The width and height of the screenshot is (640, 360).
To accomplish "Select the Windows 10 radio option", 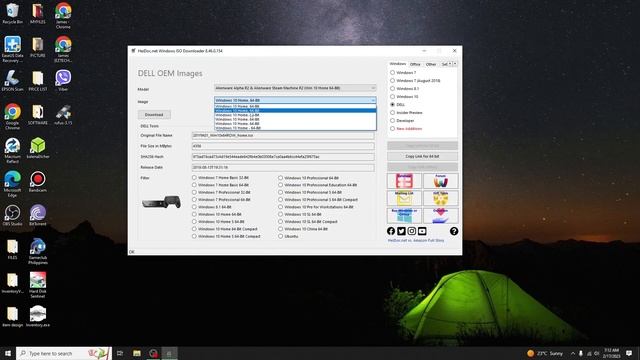I will (x=392, y=96).
